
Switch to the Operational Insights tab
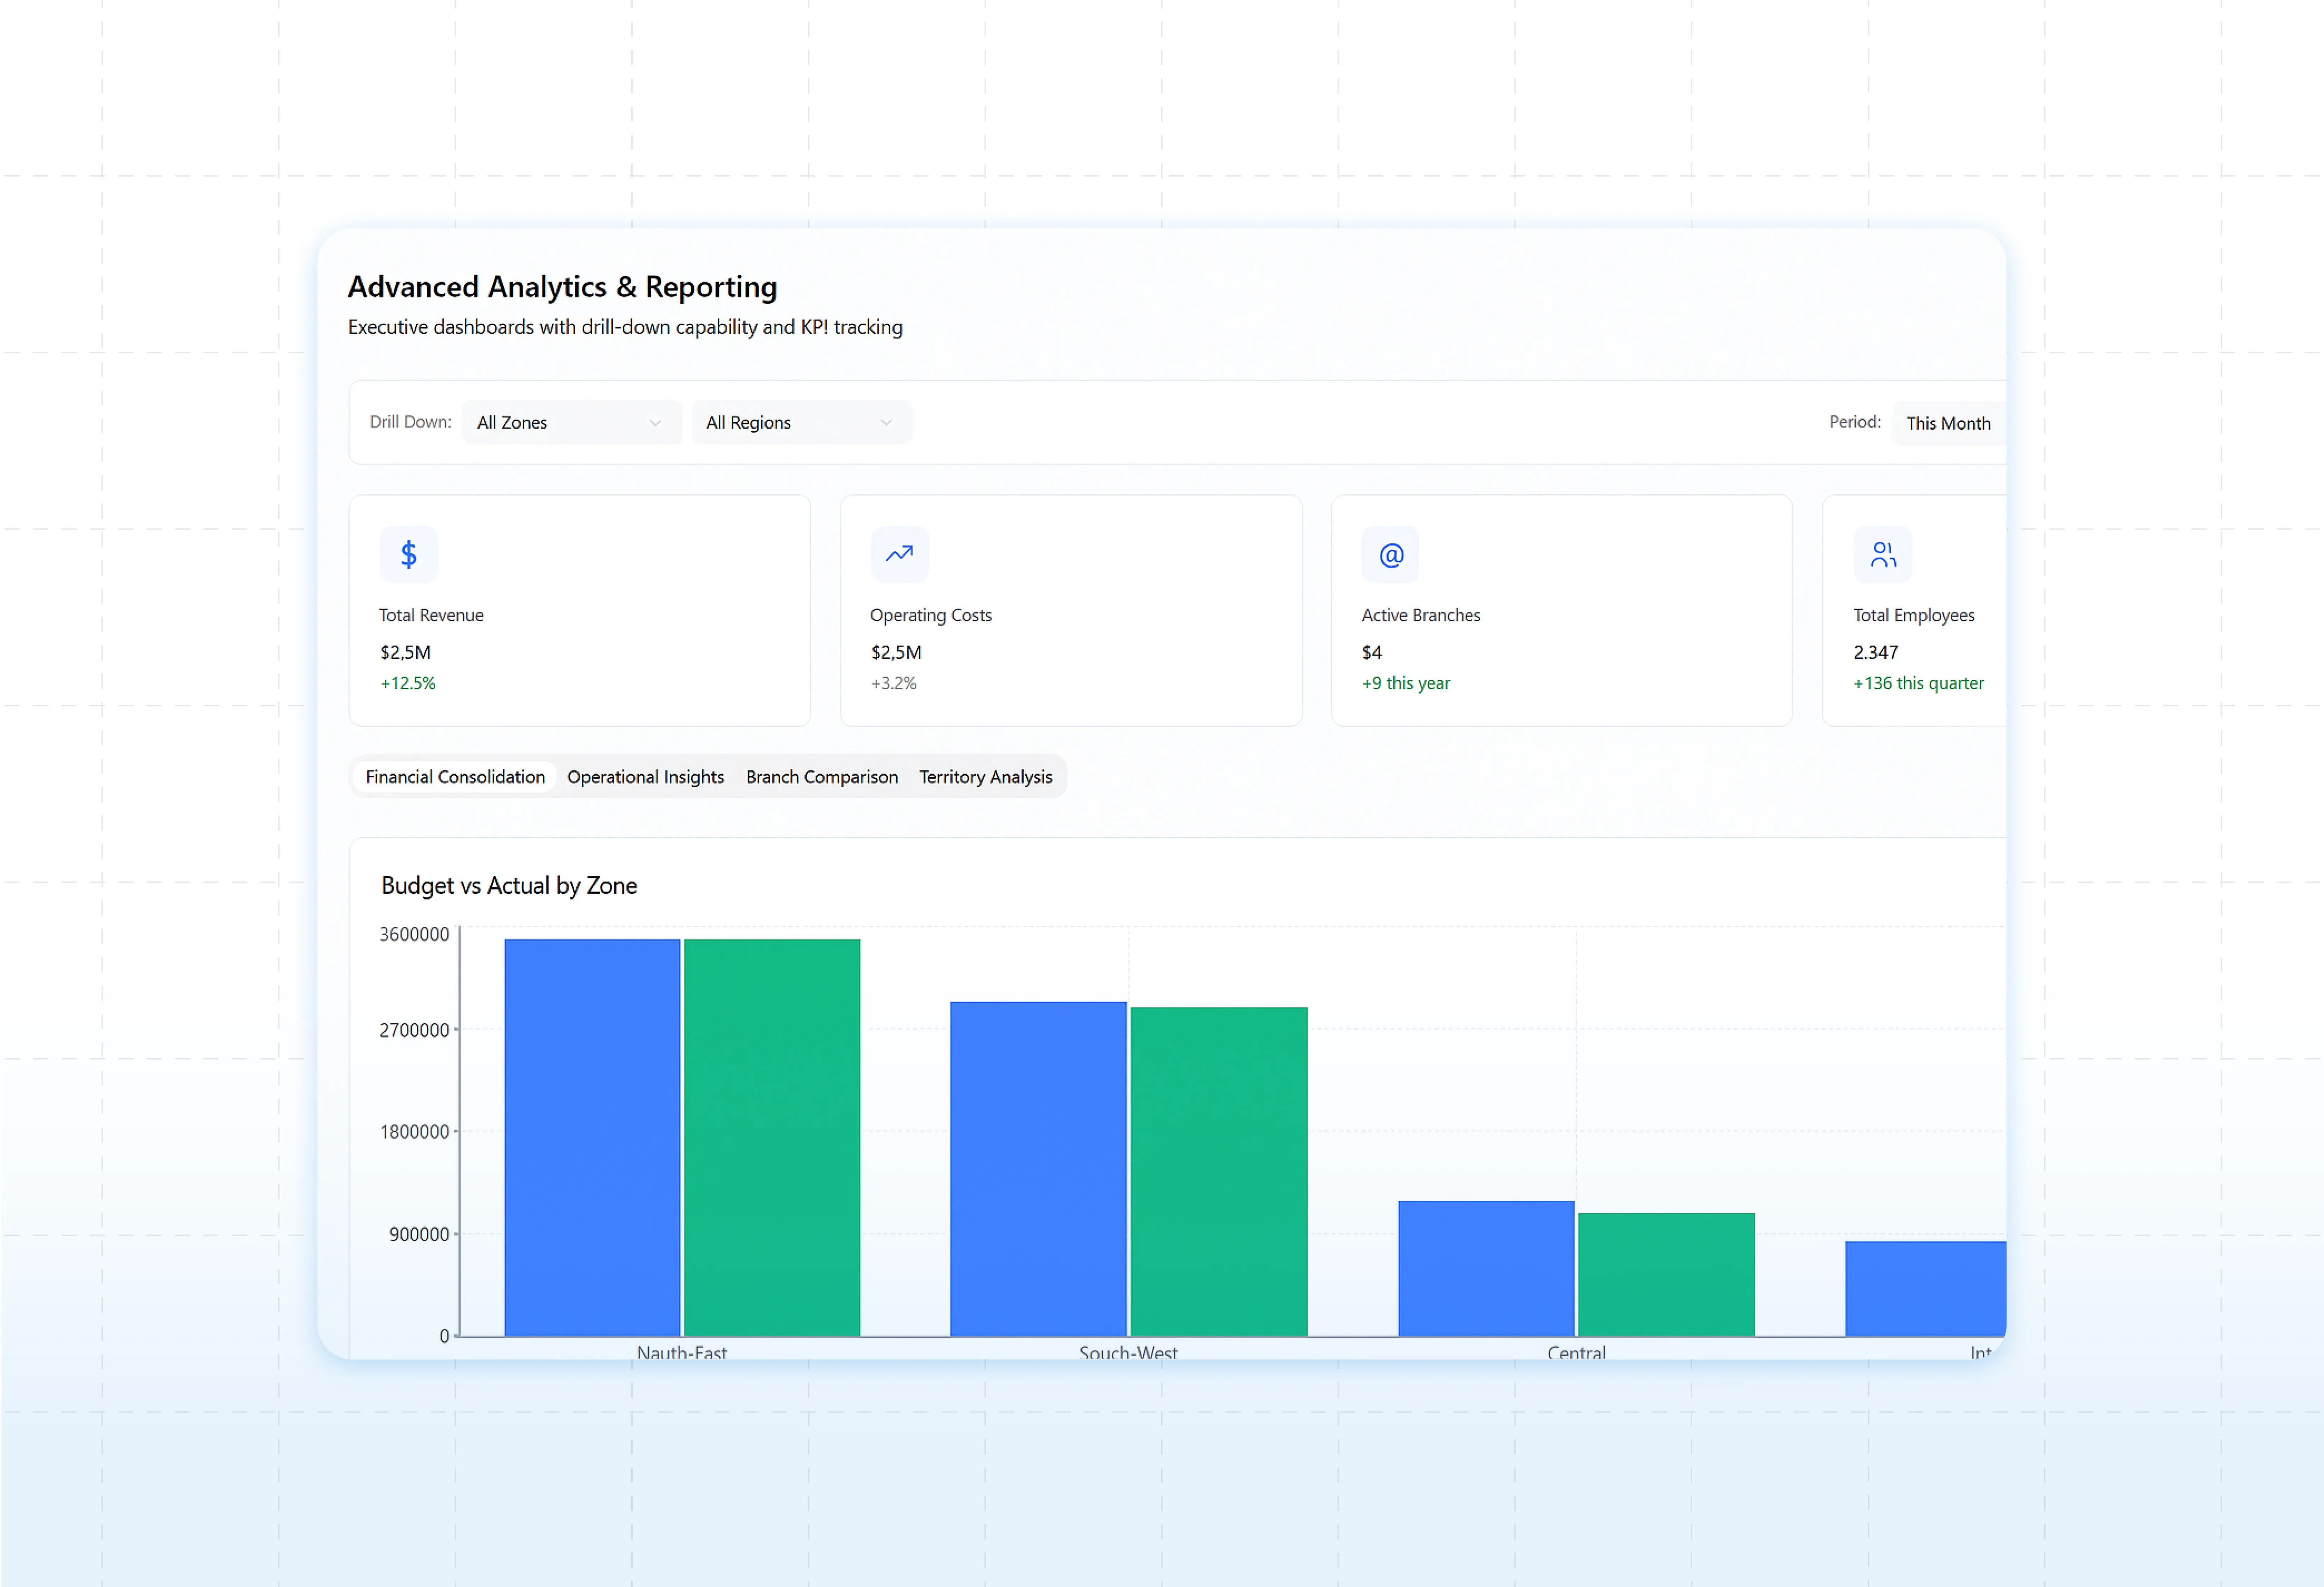coord(645,777)
